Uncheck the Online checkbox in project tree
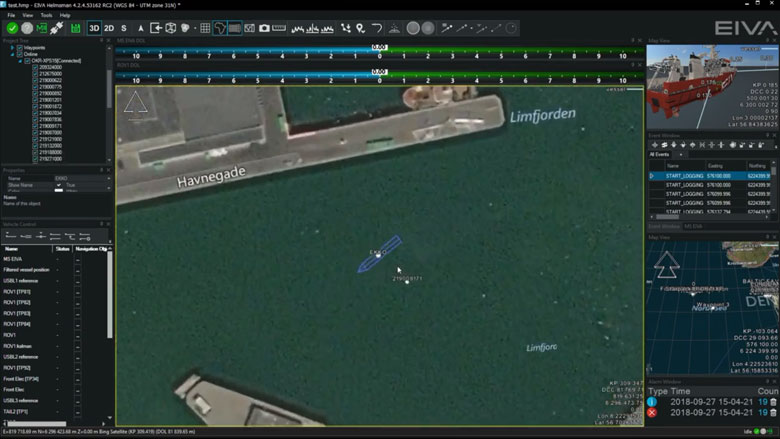The height and width of the screenshot is (439, 780). click(x=19, y=55)
